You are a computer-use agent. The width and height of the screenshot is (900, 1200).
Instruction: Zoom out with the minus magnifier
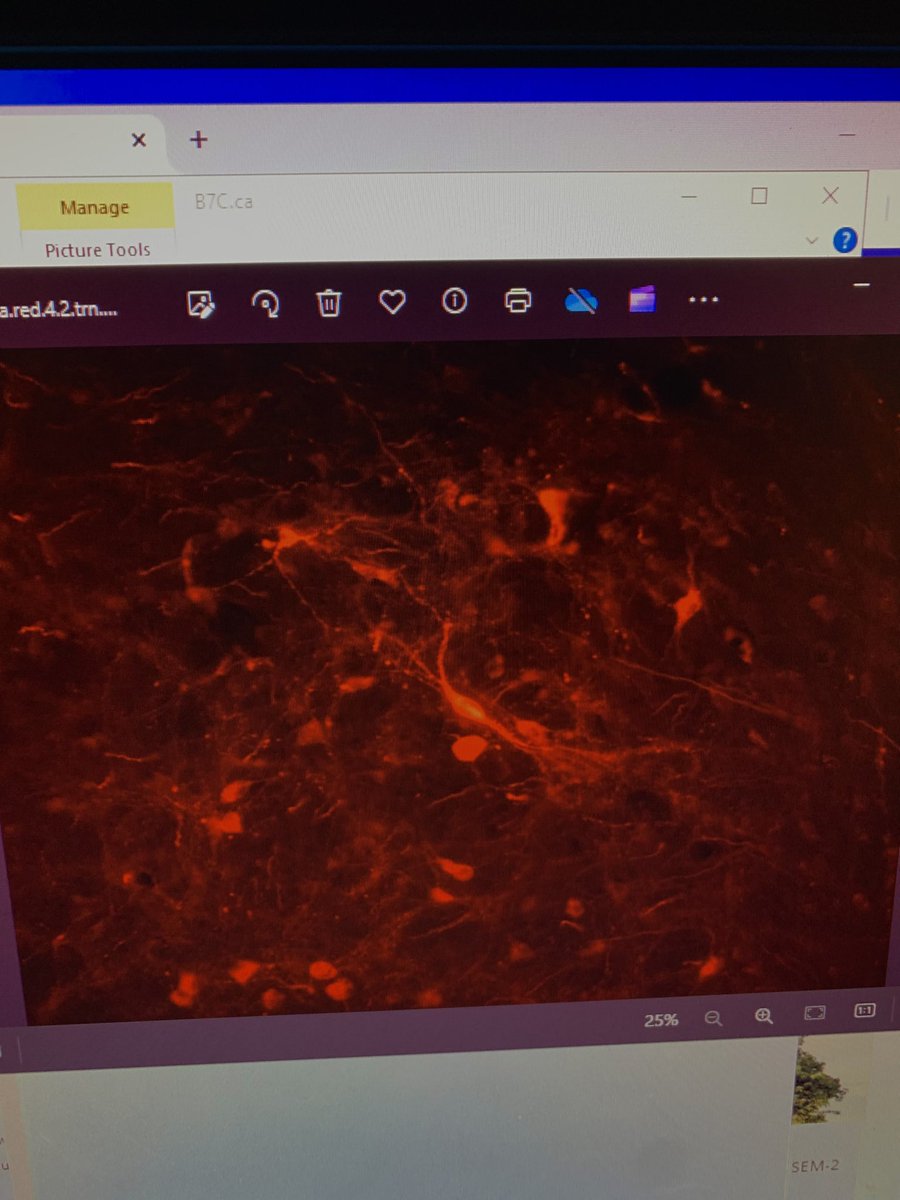point(713,1018)
